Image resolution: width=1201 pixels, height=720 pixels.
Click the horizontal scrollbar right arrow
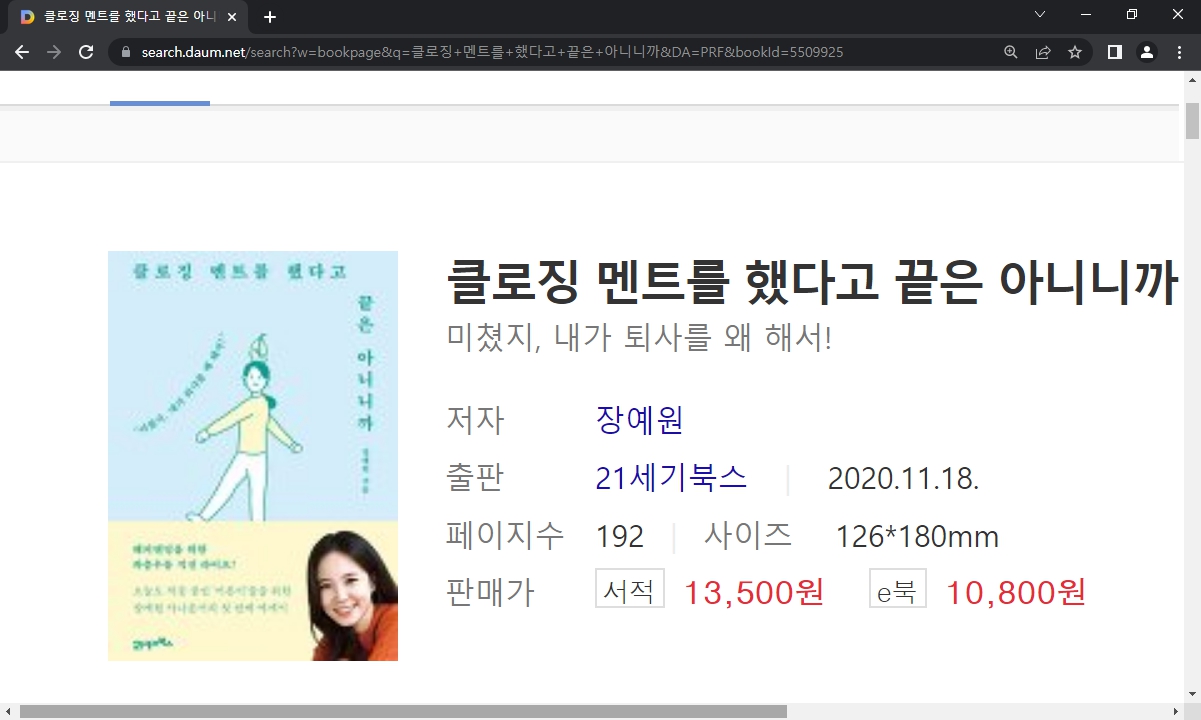[x=1175, y=711]
